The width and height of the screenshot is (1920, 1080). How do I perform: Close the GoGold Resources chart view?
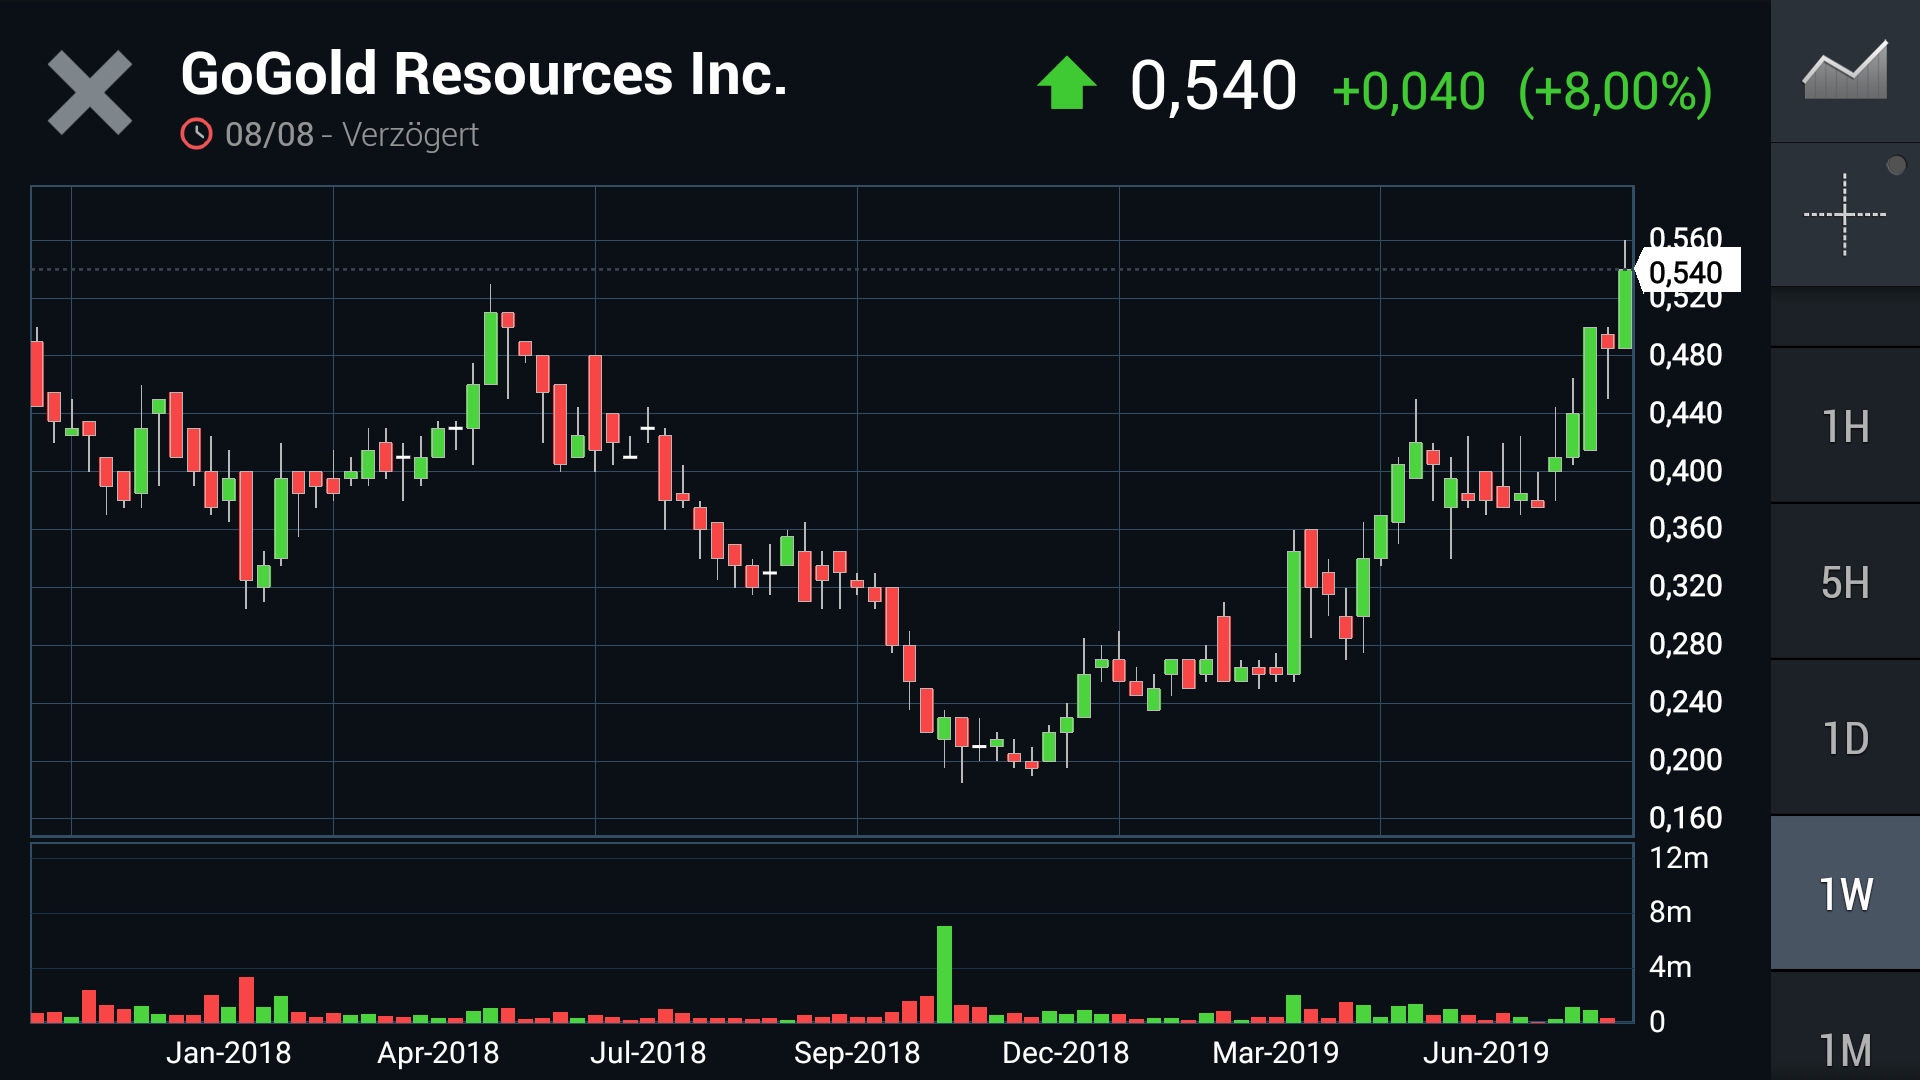click(x=90, y=92)
